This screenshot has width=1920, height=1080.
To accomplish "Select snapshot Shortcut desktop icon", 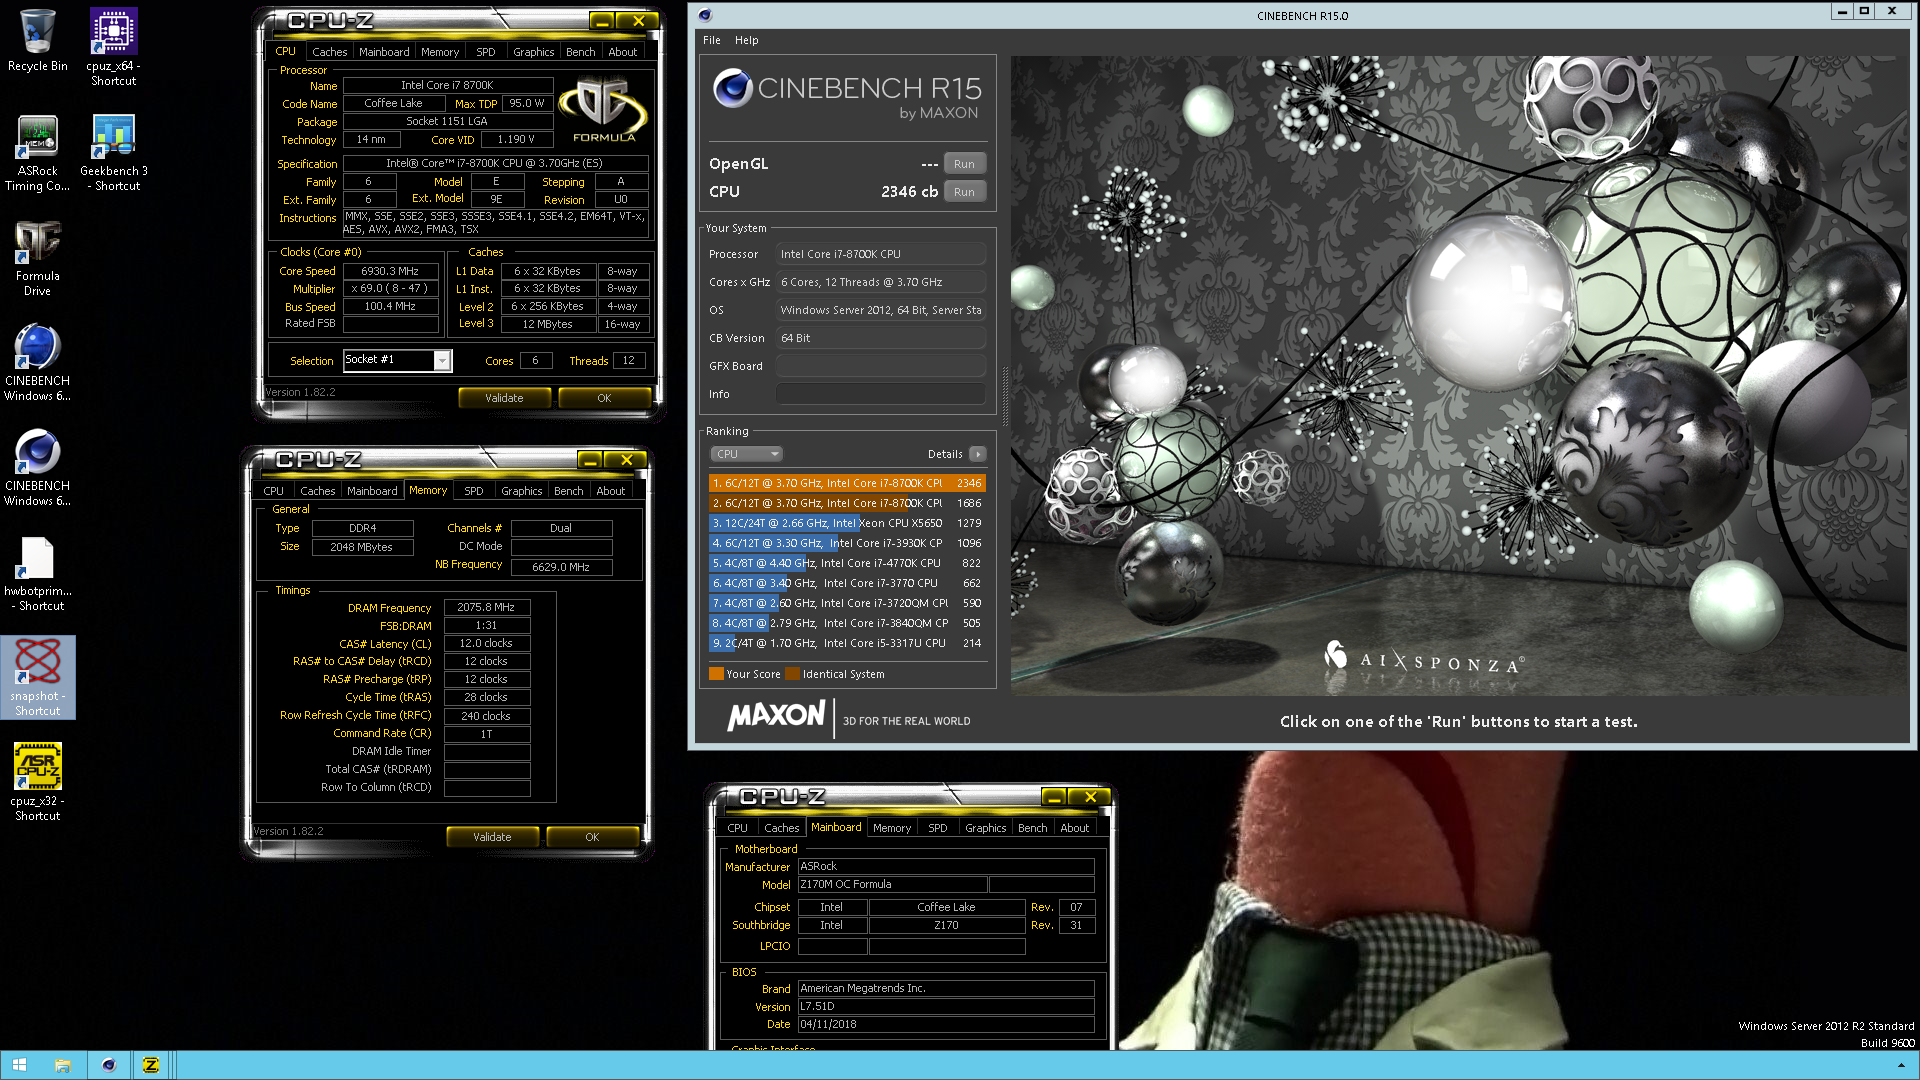I will [37, 677].
